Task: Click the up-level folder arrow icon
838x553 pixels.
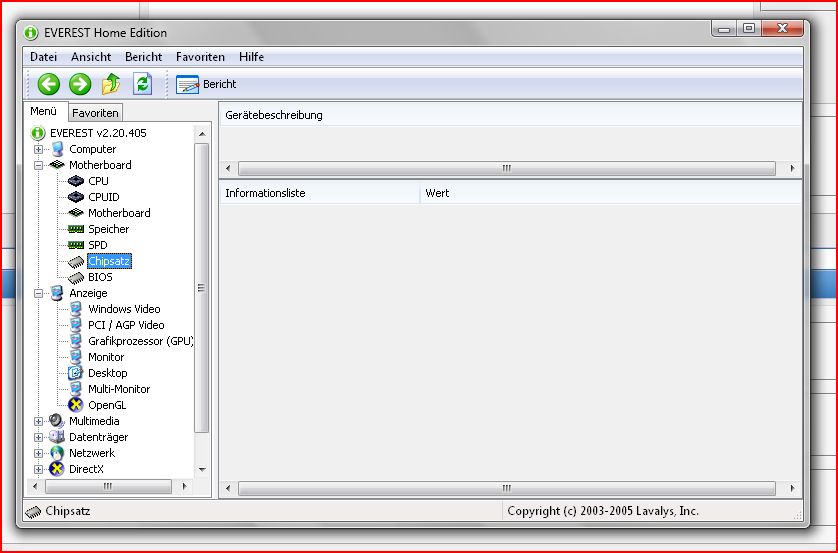Action: coord(111,84)
